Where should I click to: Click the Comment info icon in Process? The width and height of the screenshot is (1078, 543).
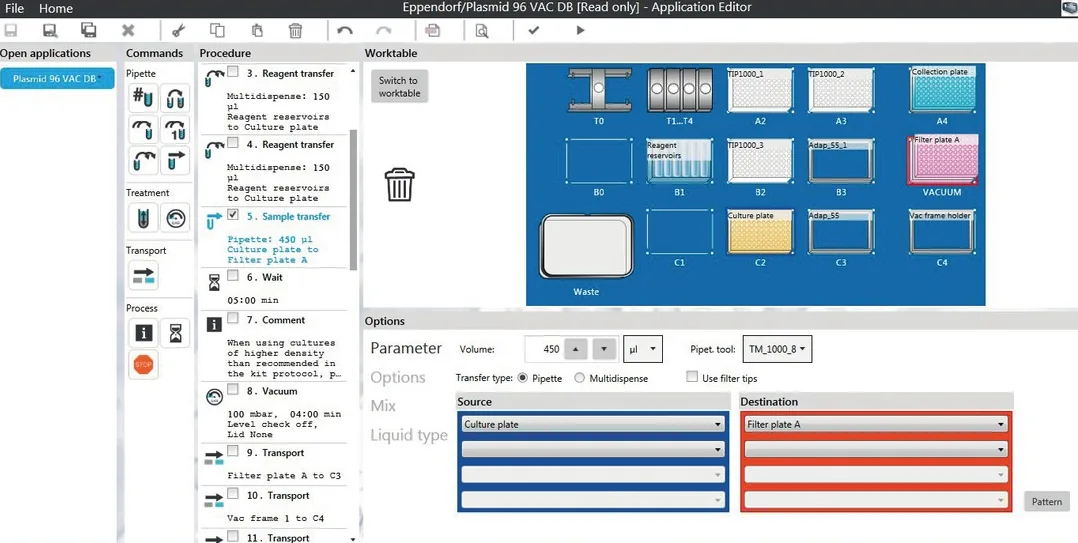tap(143, 333)
